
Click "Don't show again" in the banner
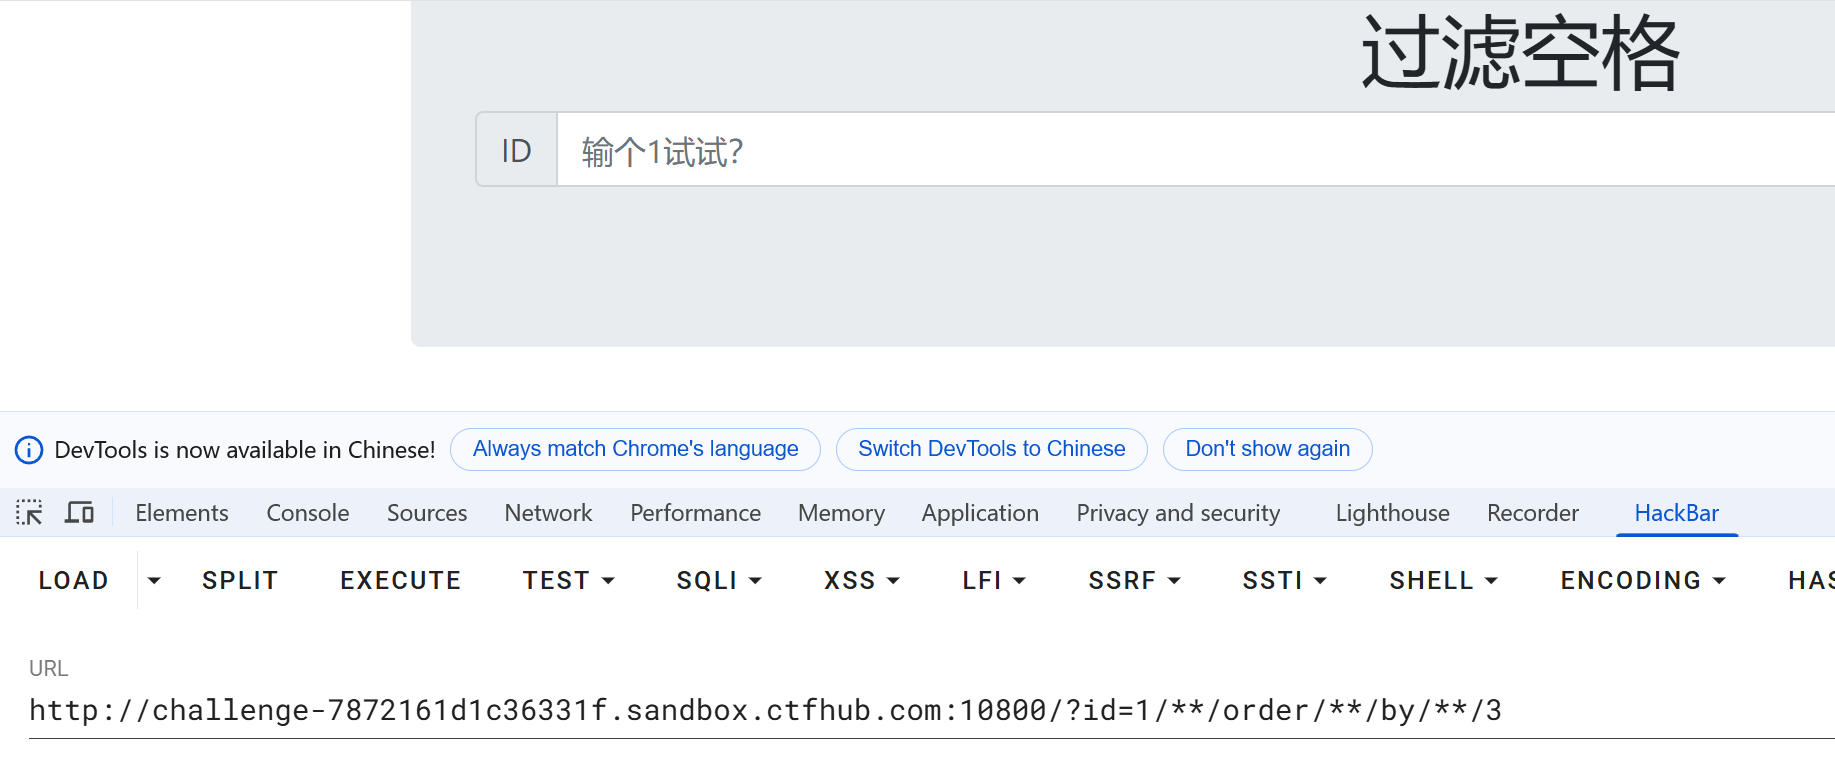1267,449
